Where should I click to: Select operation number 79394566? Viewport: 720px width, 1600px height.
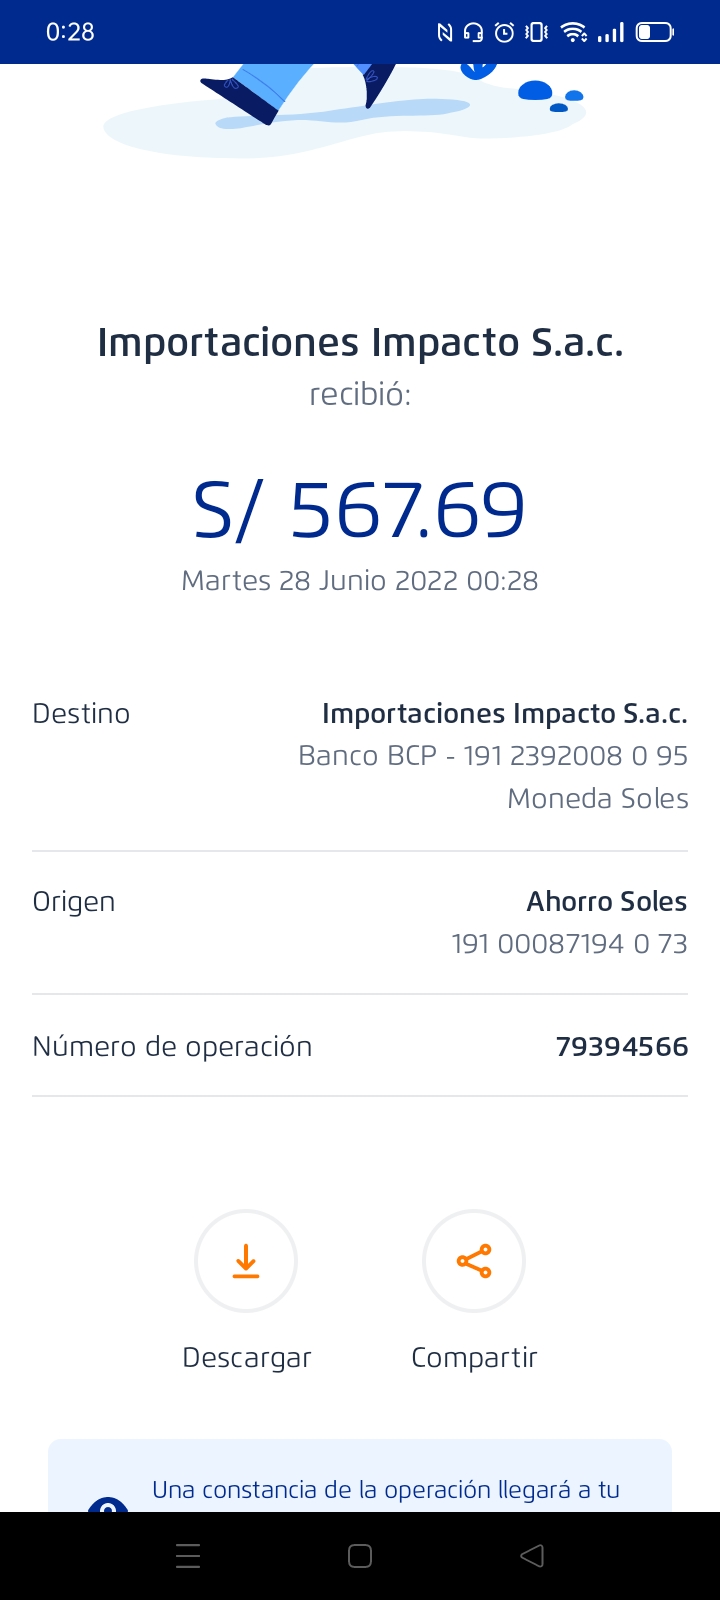621,1047
